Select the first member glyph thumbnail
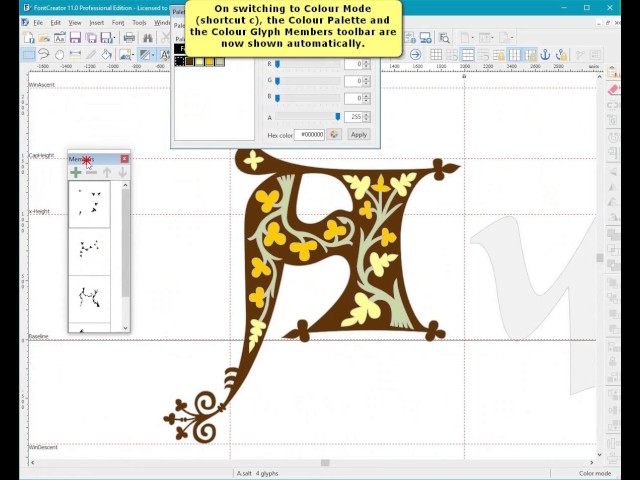 (89, 204)
